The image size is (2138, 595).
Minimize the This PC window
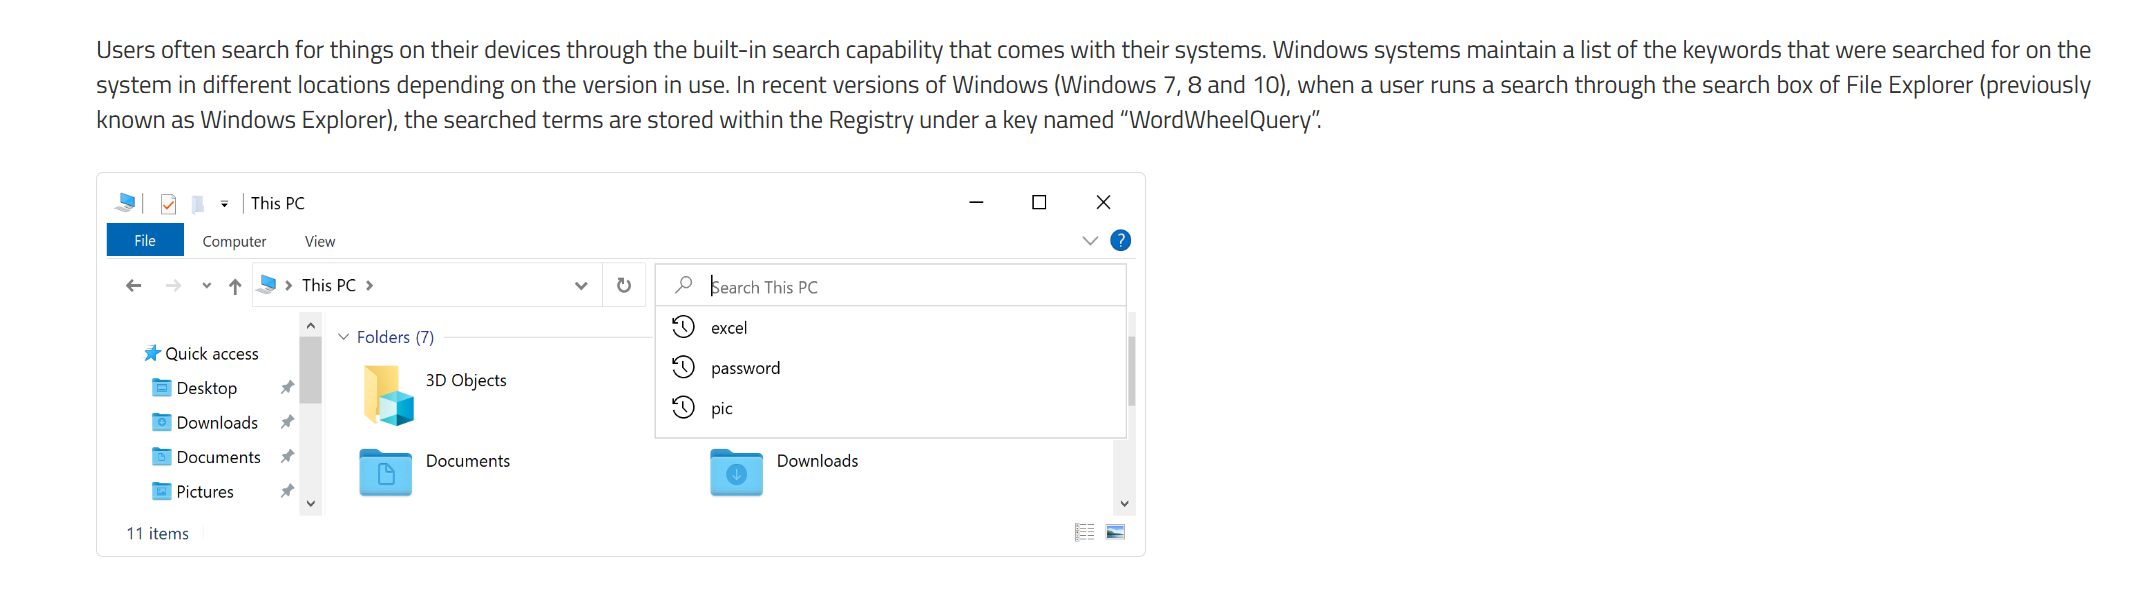click(977, 202)
